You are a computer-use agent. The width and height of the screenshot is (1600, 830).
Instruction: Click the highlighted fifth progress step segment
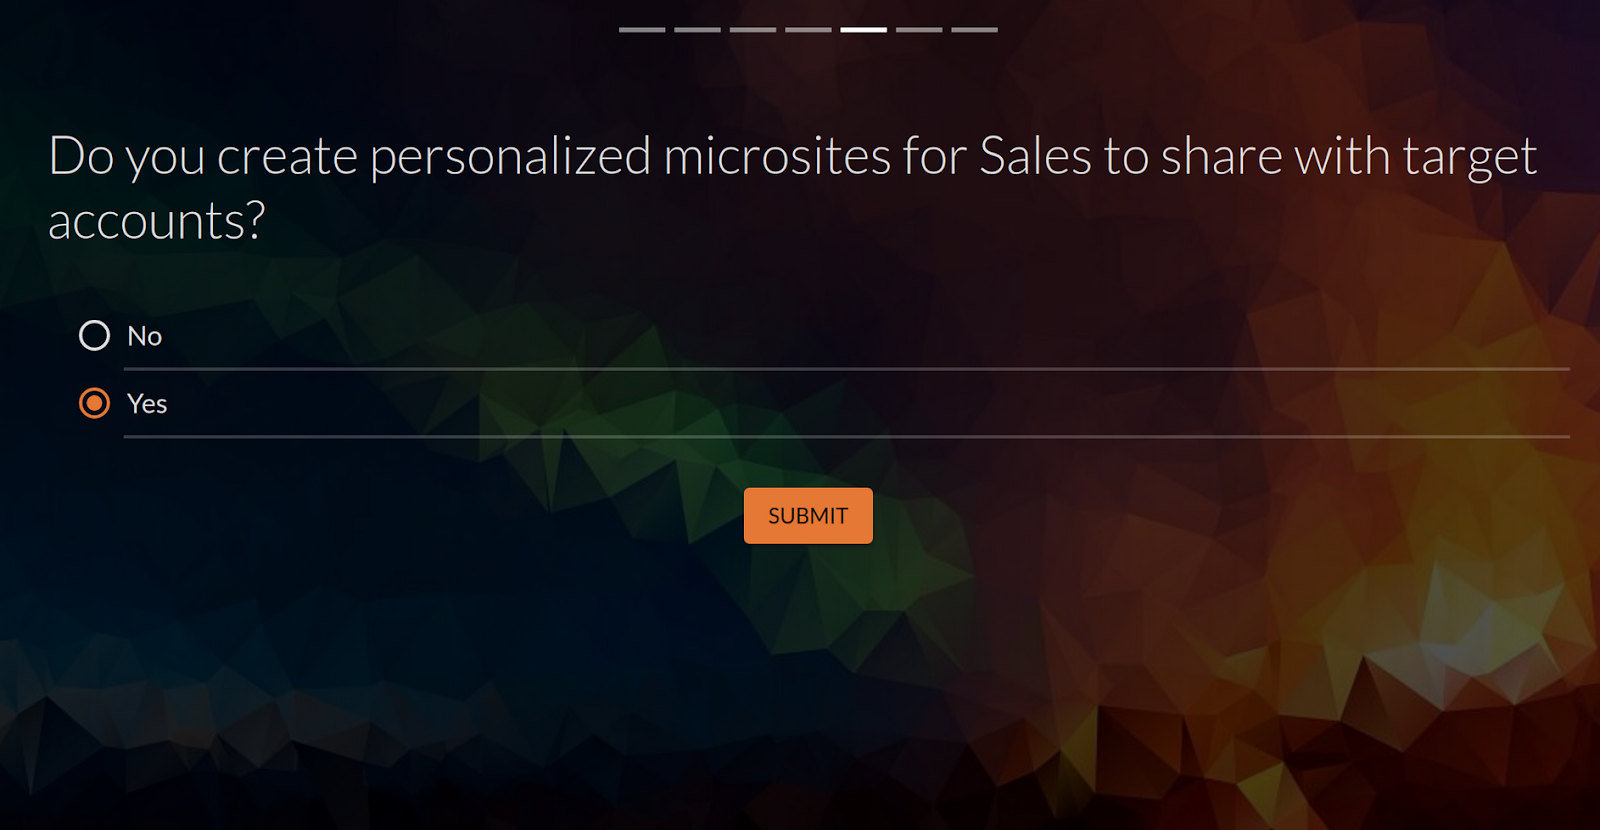[863, 30]
